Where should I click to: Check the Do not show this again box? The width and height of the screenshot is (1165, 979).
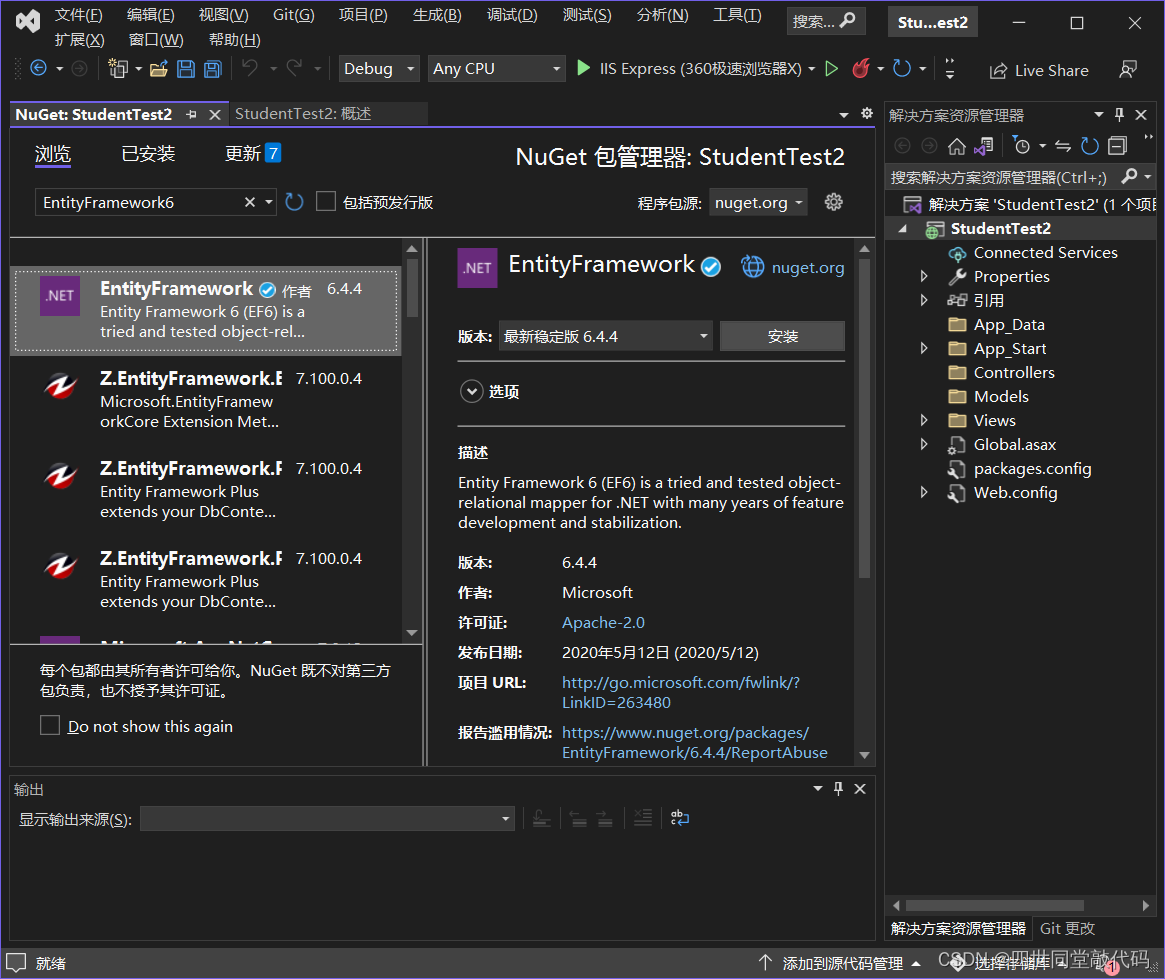[50, 725]
